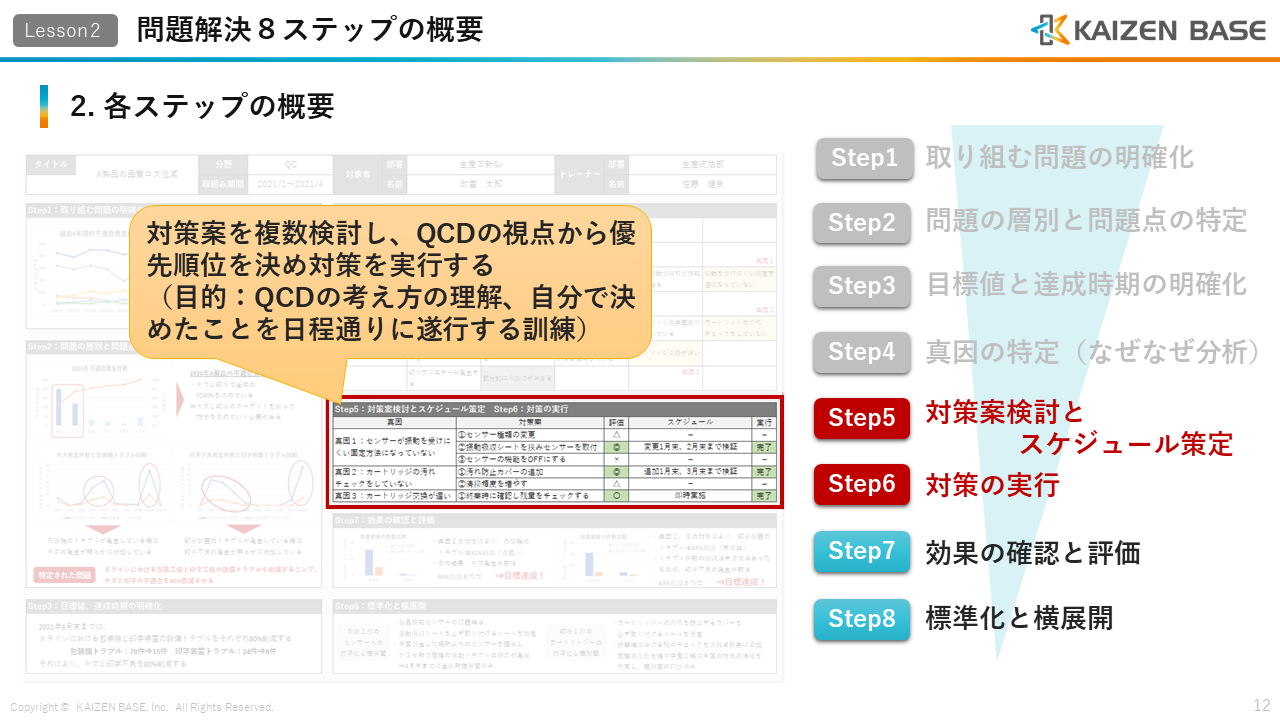
Task: Click cell 真因２：カートリッジの汚れチェックをしていない
Action: point(395,478)
